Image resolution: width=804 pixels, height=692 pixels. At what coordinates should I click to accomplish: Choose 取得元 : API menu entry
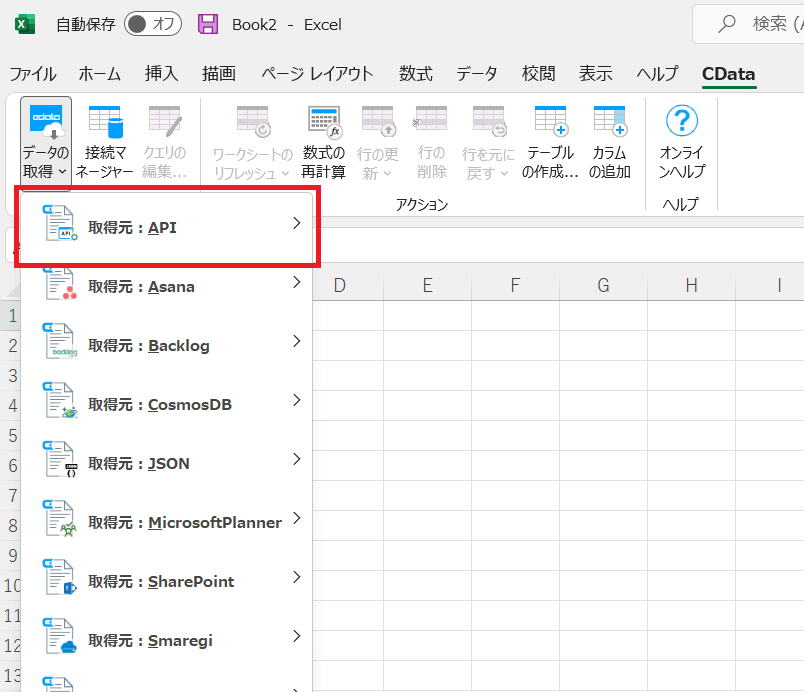tap(167, 227)
